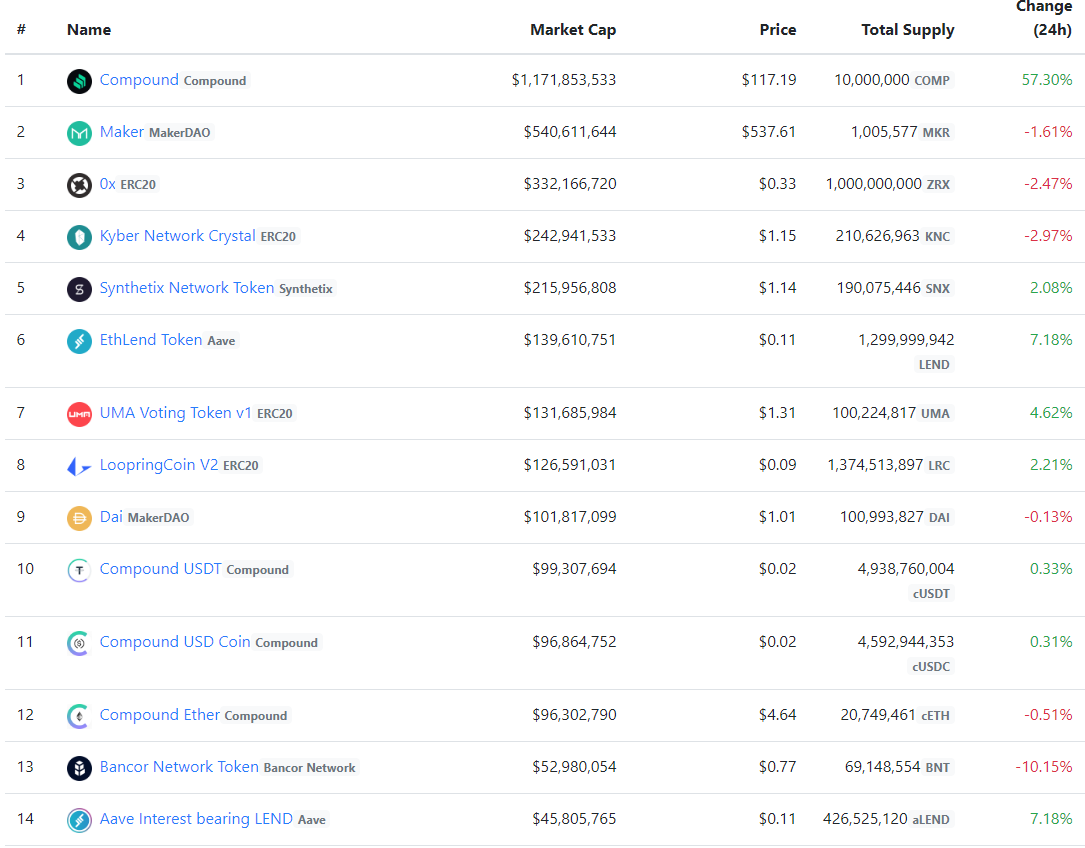The width and height of the screenshot is (1085, 848).
Task: Click the LoopringCoin V2 blue arrow icon
Action: point(80,466)
